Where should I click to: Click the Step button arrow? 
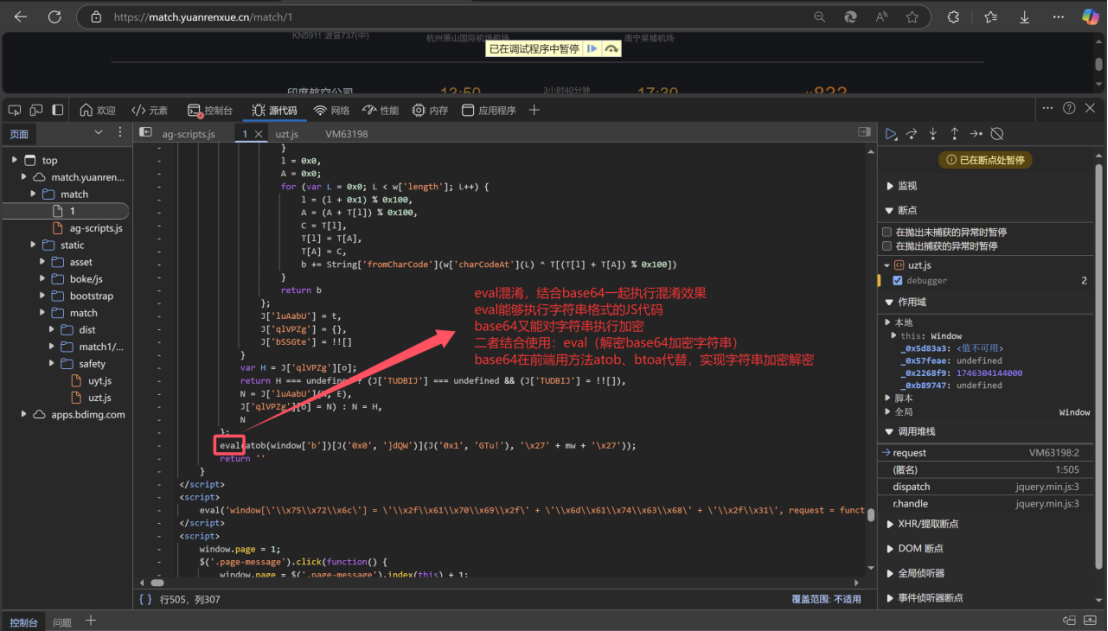pos(976,134)
